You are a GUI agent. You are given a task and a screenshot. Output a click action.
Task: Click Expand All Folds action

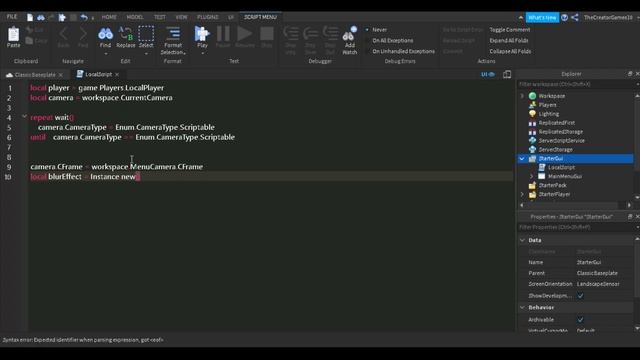(509, 40)
